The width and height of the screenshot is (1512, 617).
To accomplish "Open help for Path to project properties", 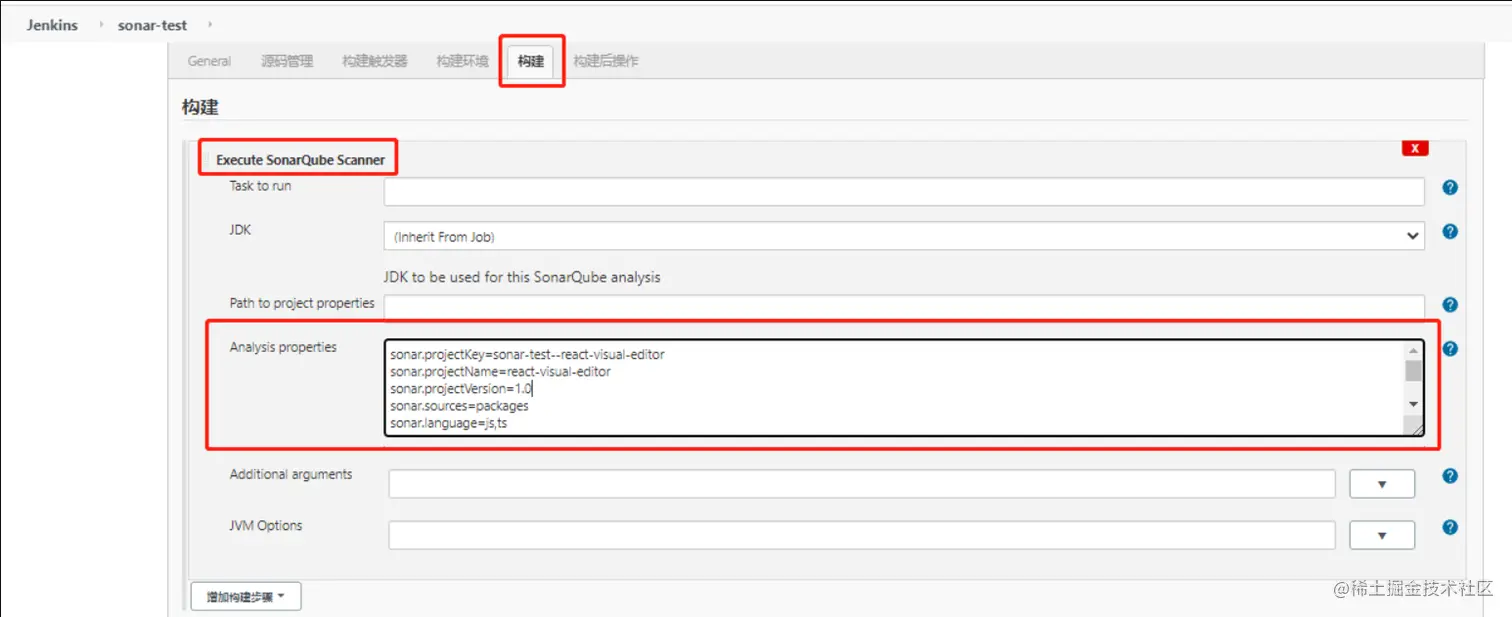I will (x=1450, y=305).
